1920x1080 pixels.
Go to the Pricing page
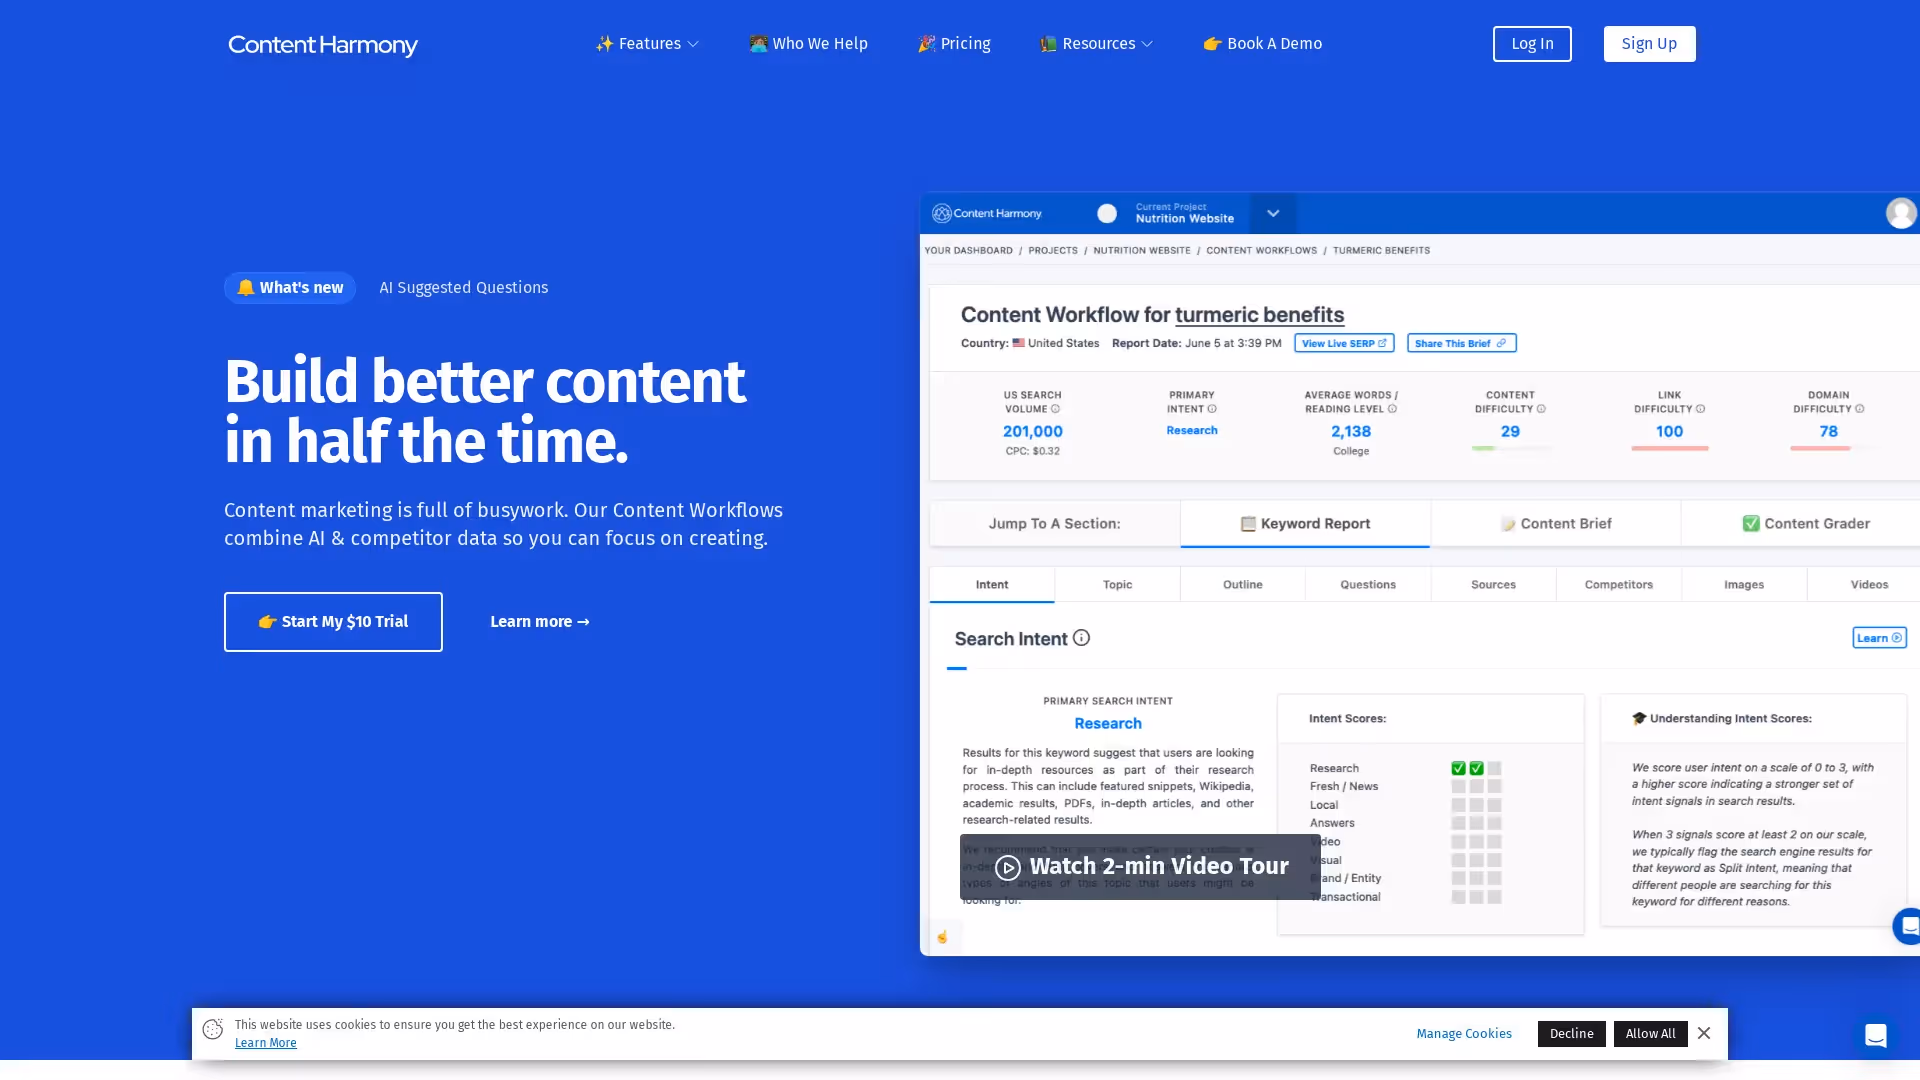click(x=954, y=44)
